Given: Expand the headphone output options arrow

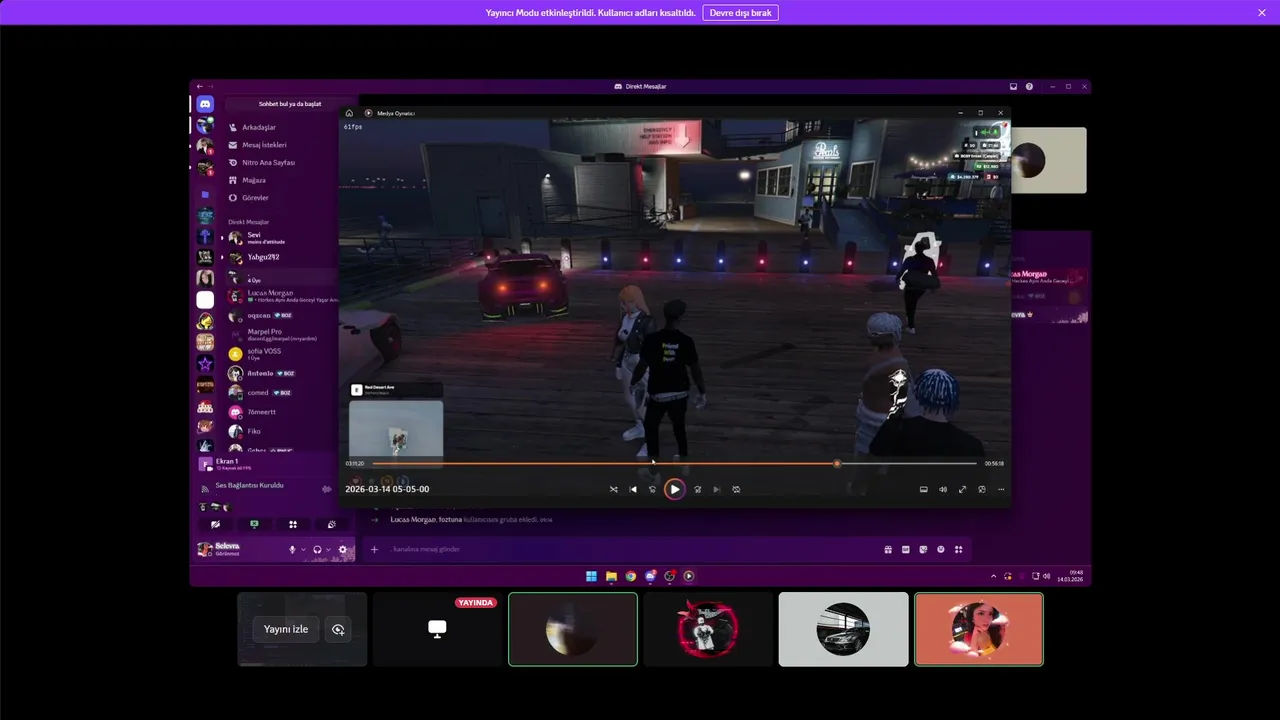Looking at the screenshot, I should (x=328, y=550).
